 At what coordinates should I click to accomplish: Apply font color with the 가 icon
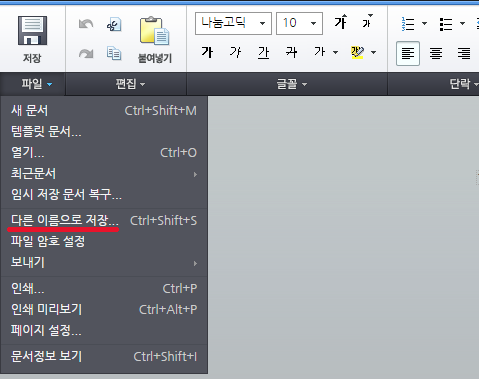[319, 52]
